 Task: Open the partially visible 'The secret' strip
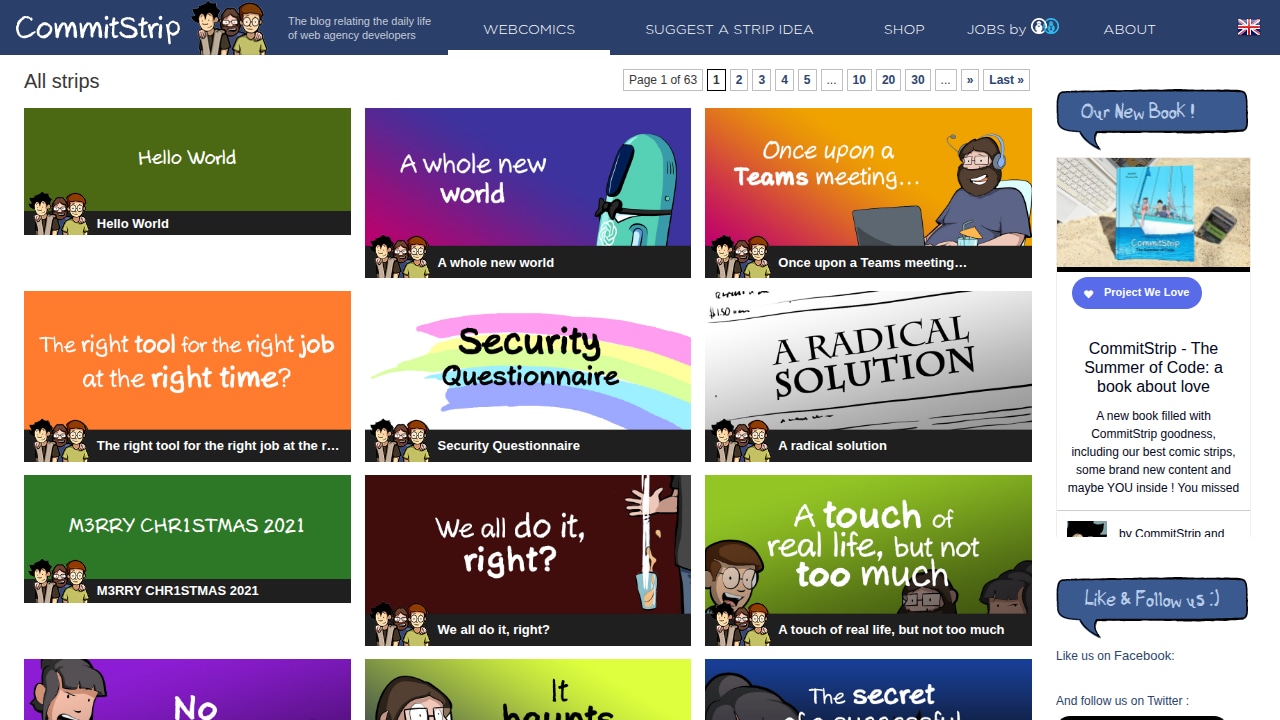pos(868,690)
